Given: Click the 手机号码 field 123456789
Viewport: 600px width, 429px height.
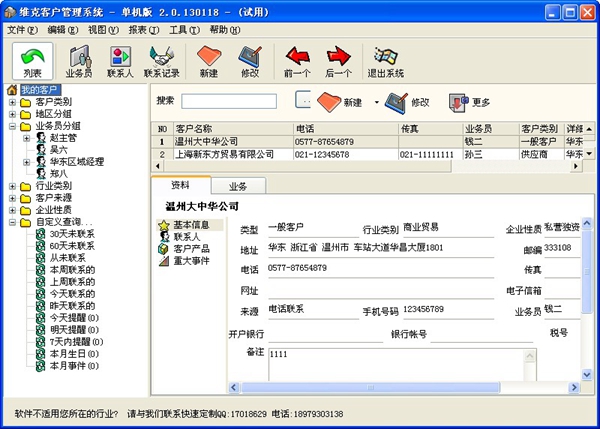Looking at the screenshot, I should coord(448,309).
